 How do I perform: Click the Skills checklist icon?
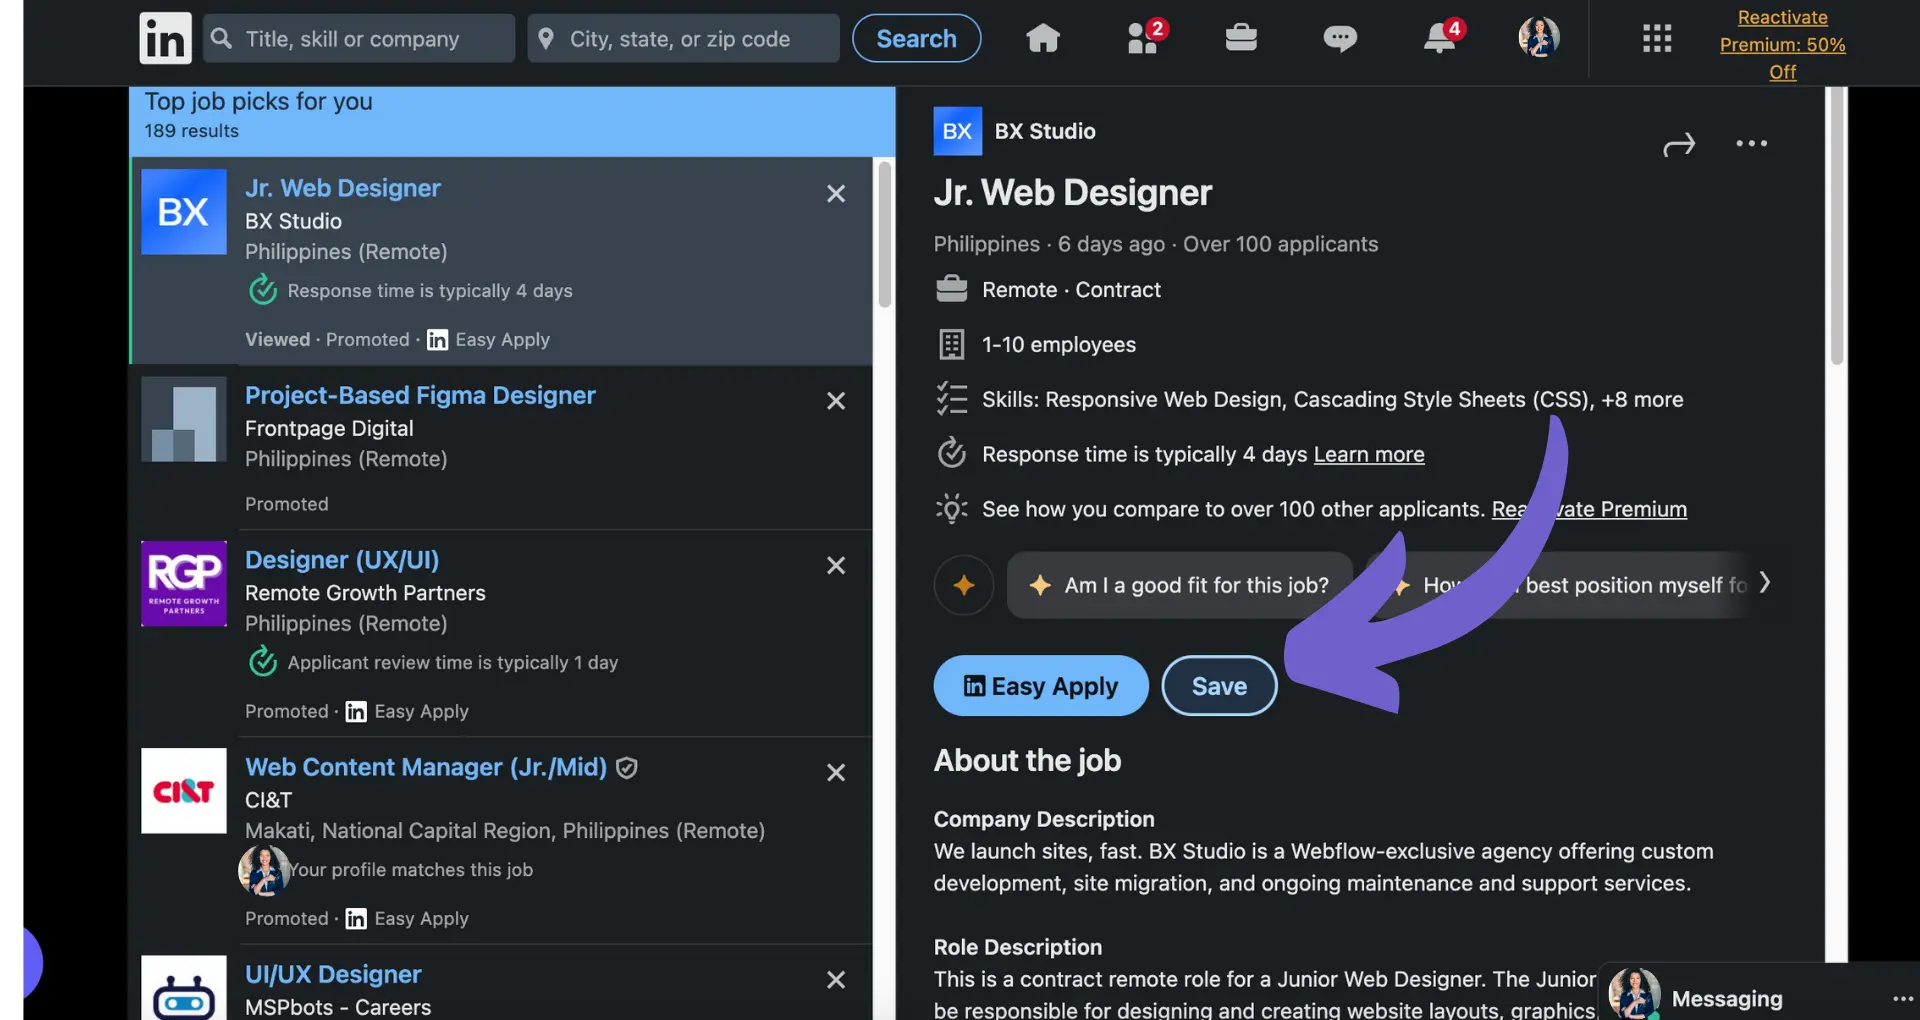pyautogui.click(x=951, y=399)
